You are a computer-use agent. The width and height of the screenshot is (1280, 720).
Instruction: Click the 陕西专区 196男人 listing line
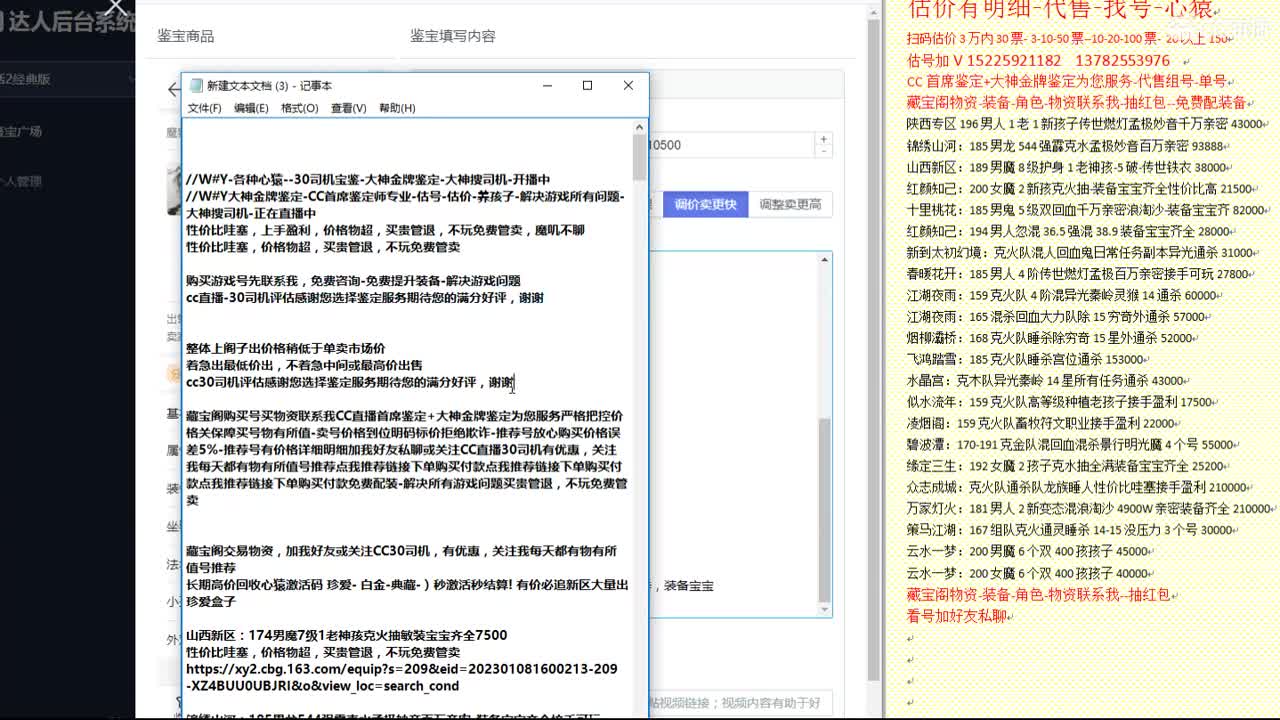click(1086, 124)
